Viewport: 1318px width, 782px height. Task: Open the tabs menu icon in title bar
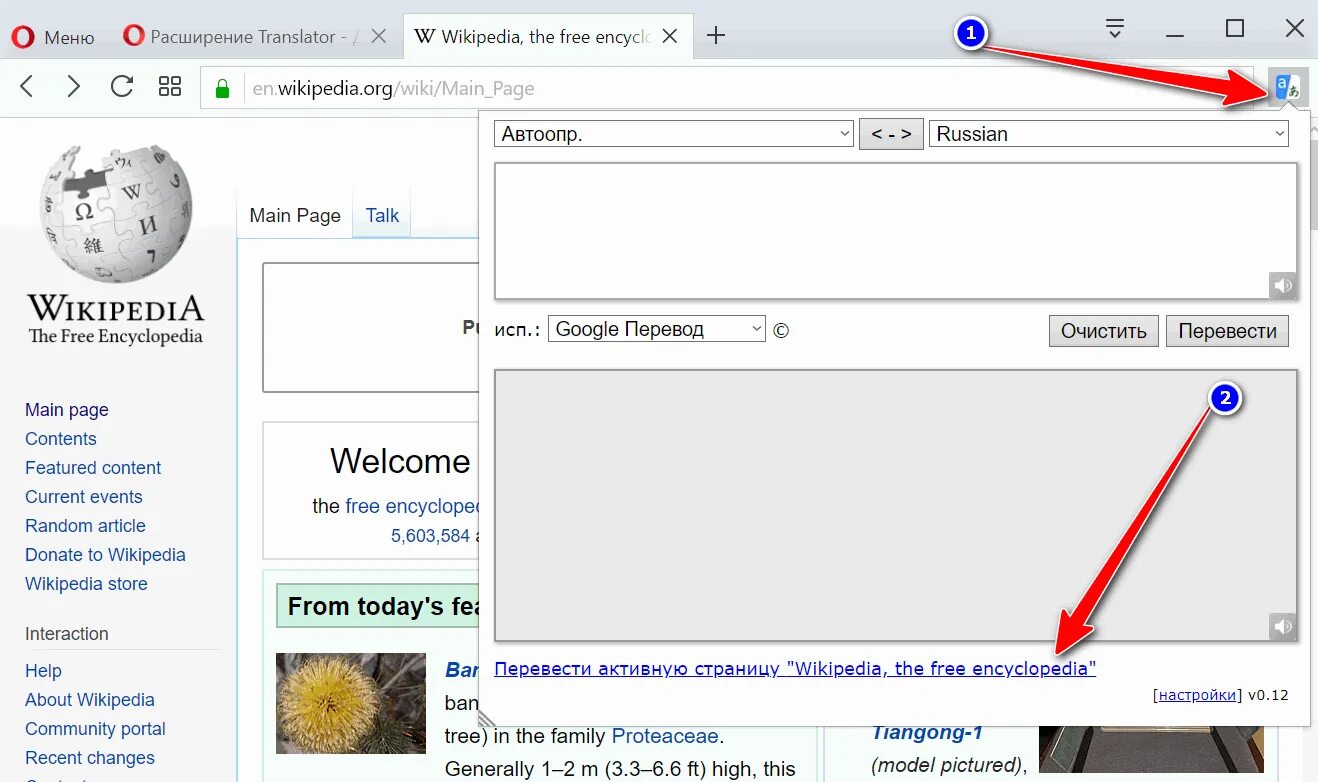pos(1115,28)
